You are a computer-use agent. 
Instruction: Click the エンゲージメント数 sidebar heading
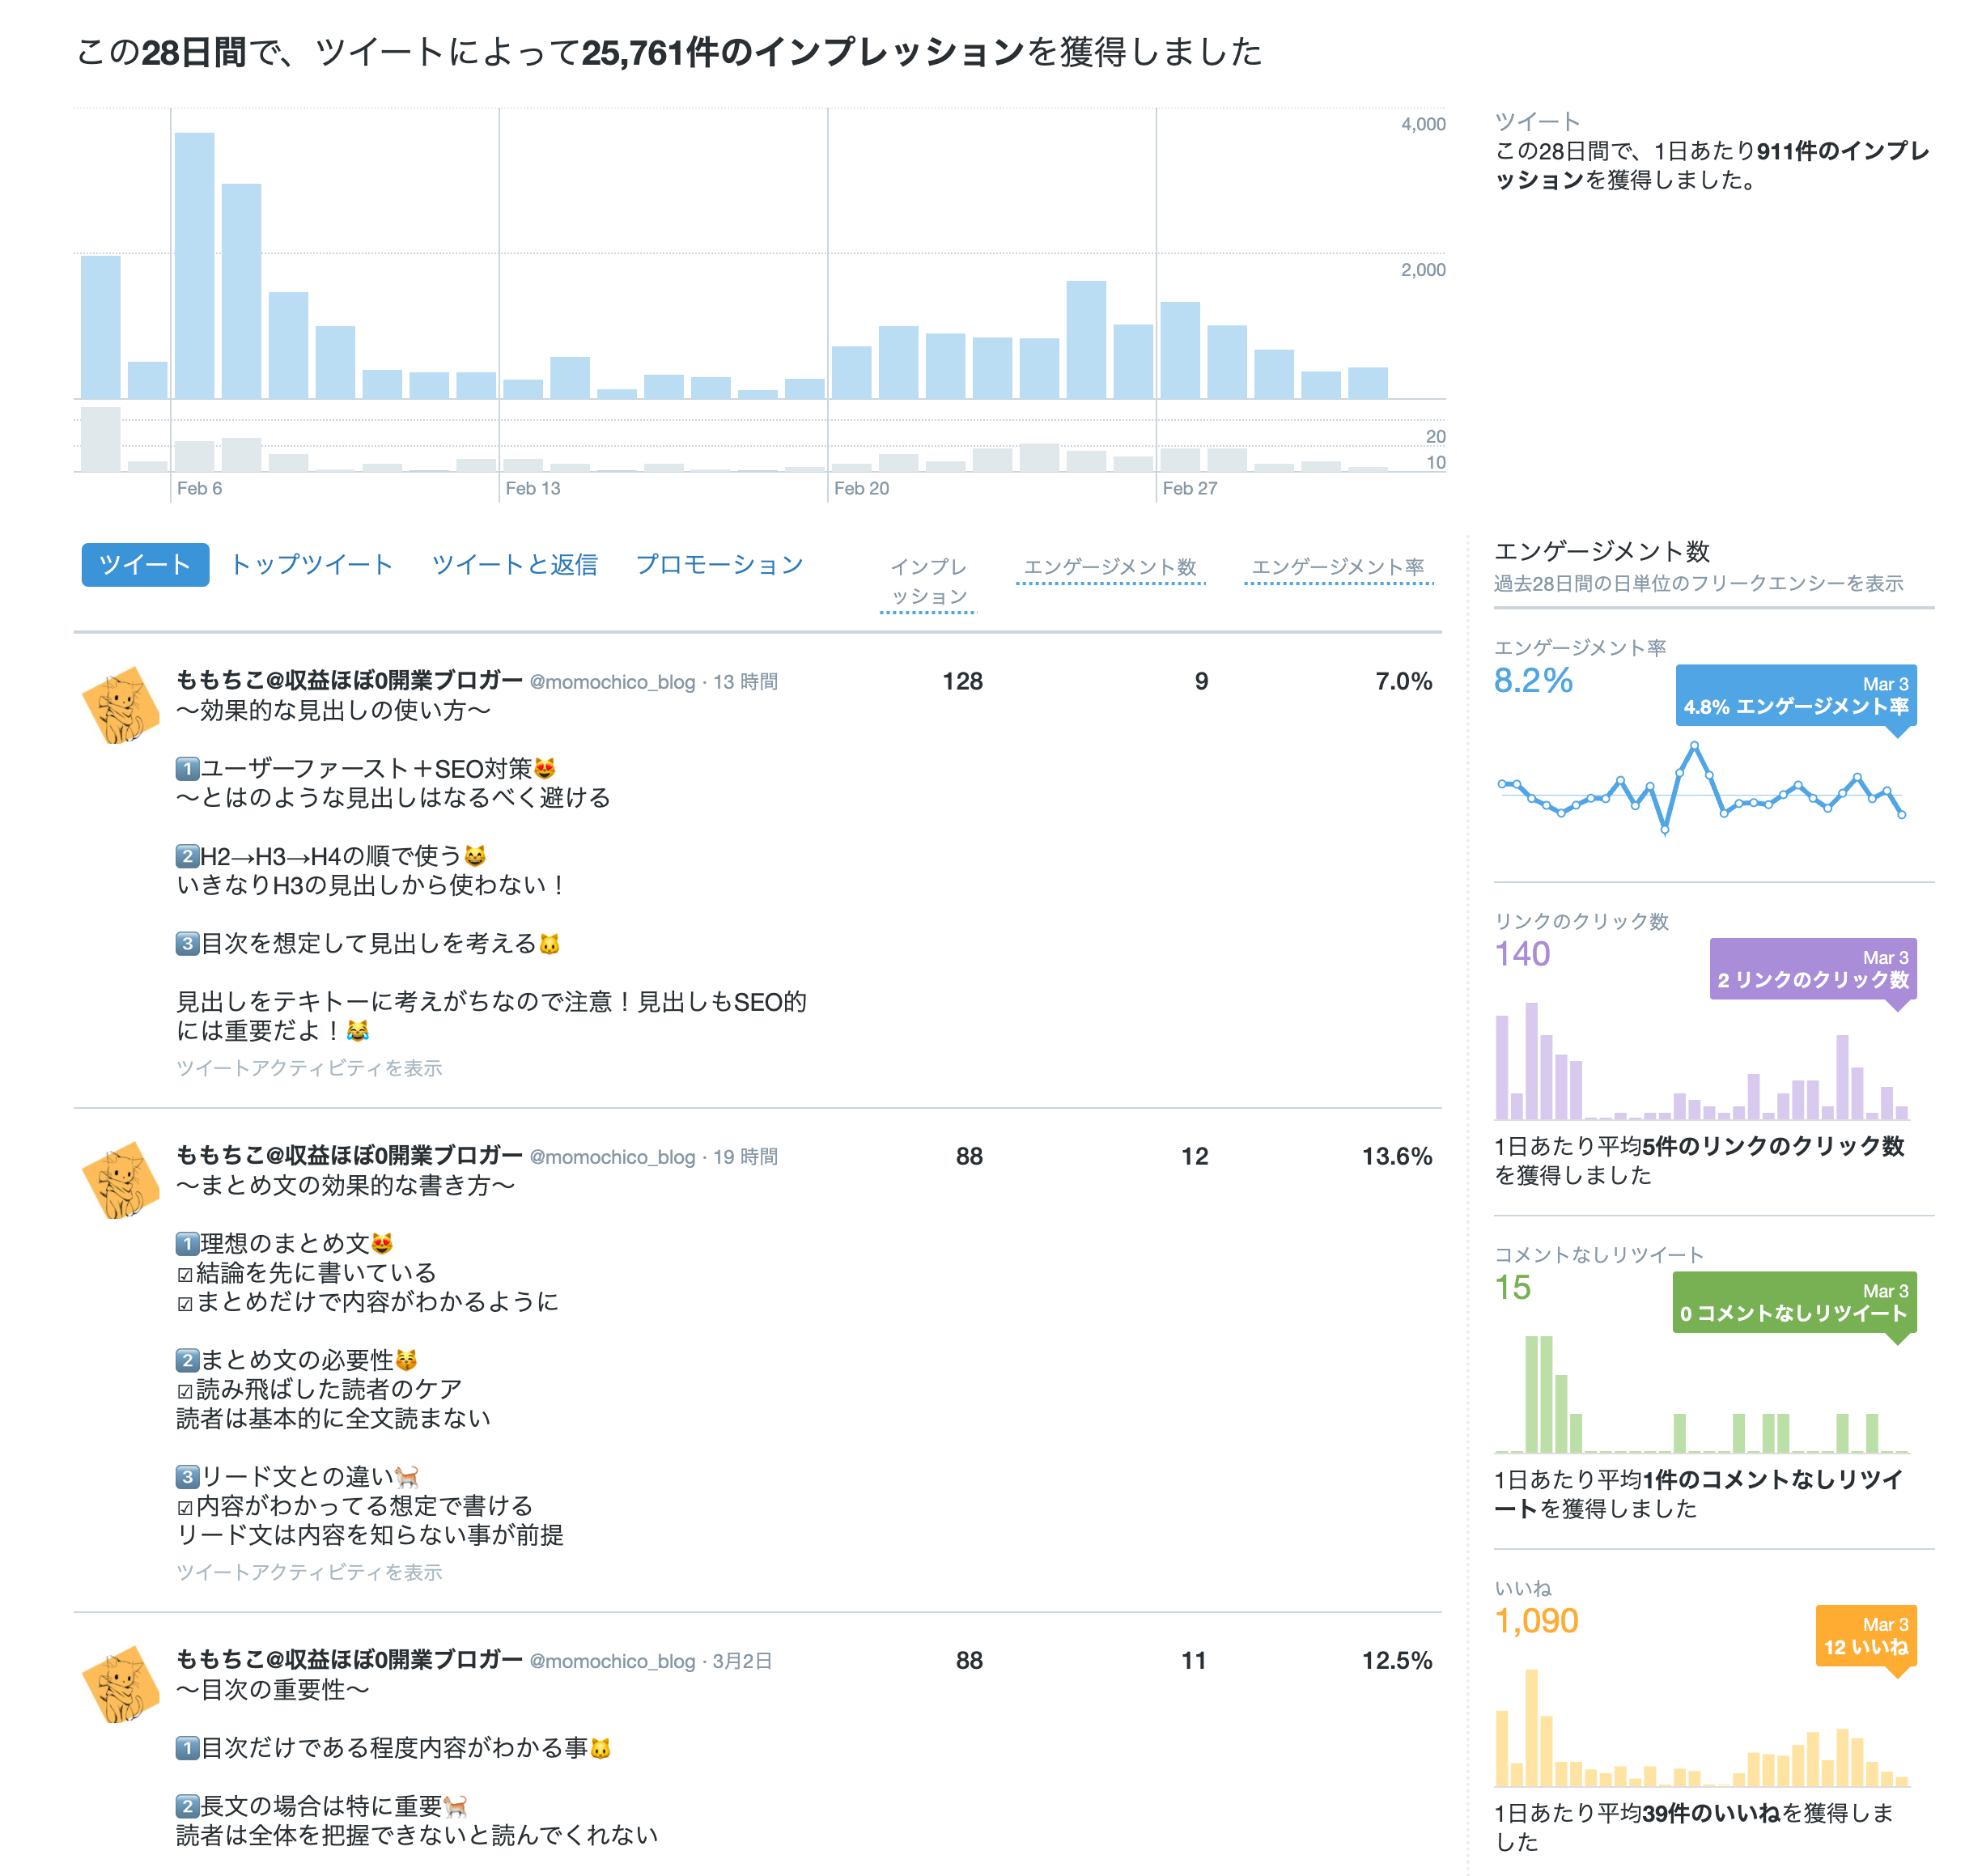pos(1602,552)
